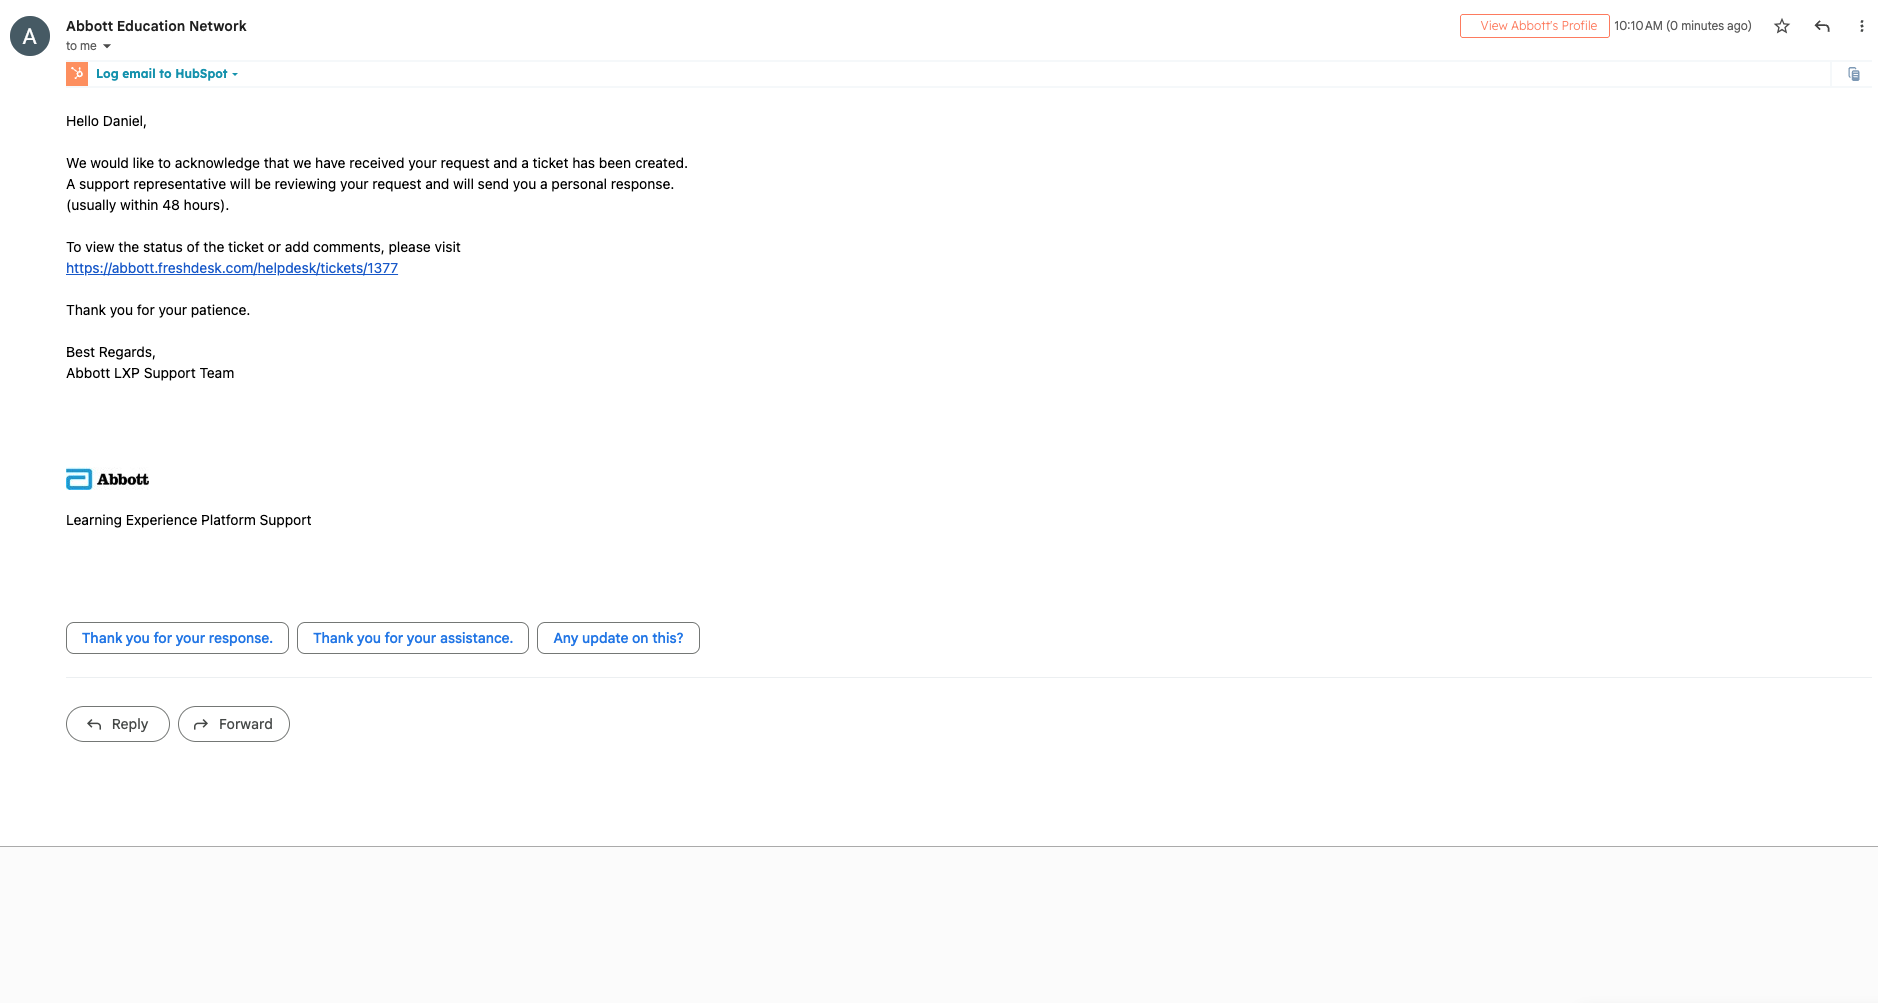Image resolution: width=1878 pixels, height=1003 pixels.
Task: Click 'Thank you for your patience.' line
Action: (158, 310)
